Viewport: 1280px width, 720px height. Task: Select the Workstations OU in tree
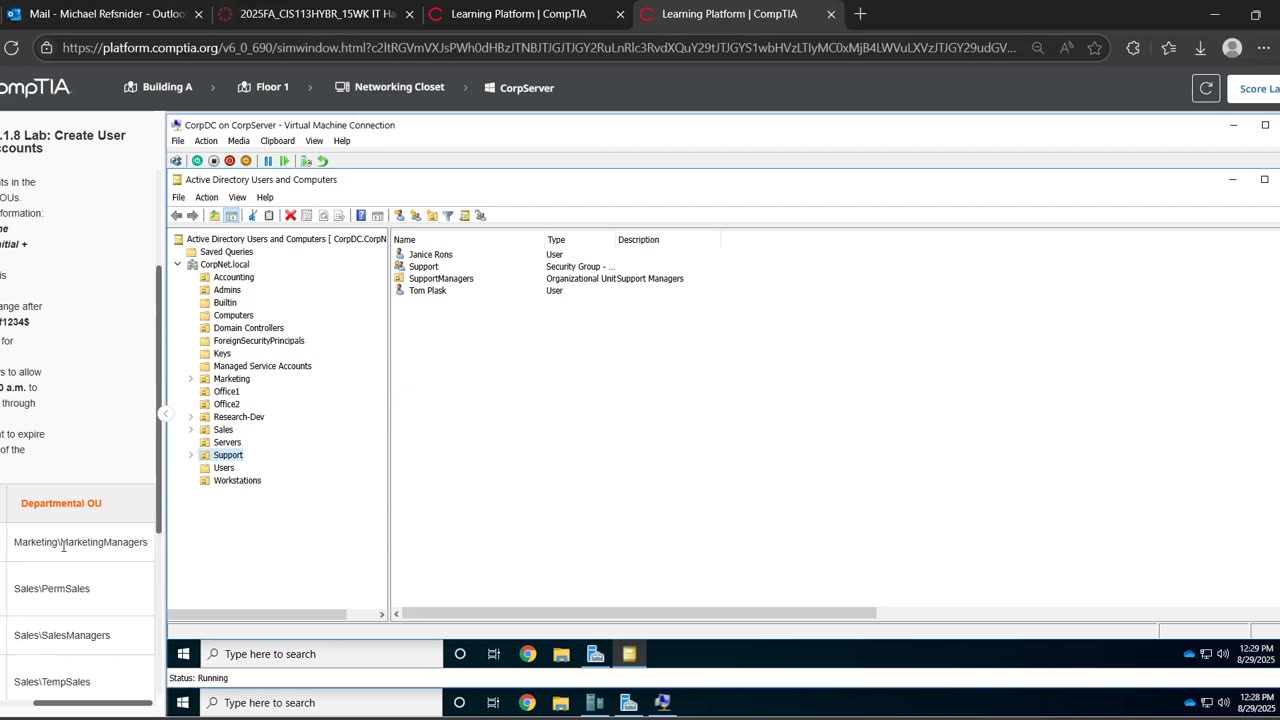[x=237, y=481]
